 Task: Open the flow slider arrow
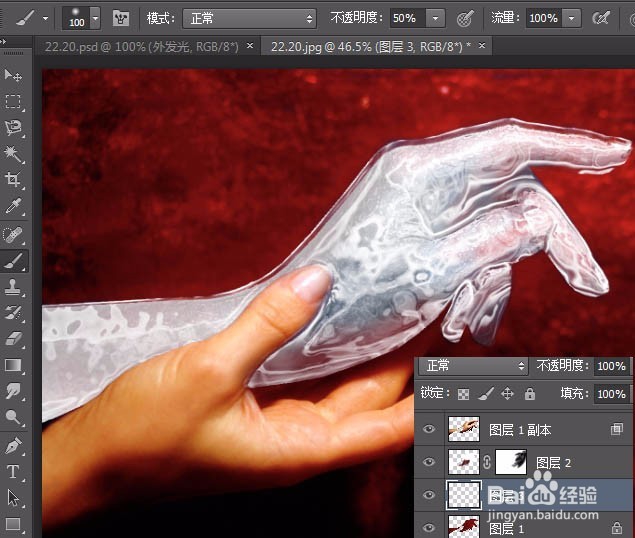coord(571,18)
